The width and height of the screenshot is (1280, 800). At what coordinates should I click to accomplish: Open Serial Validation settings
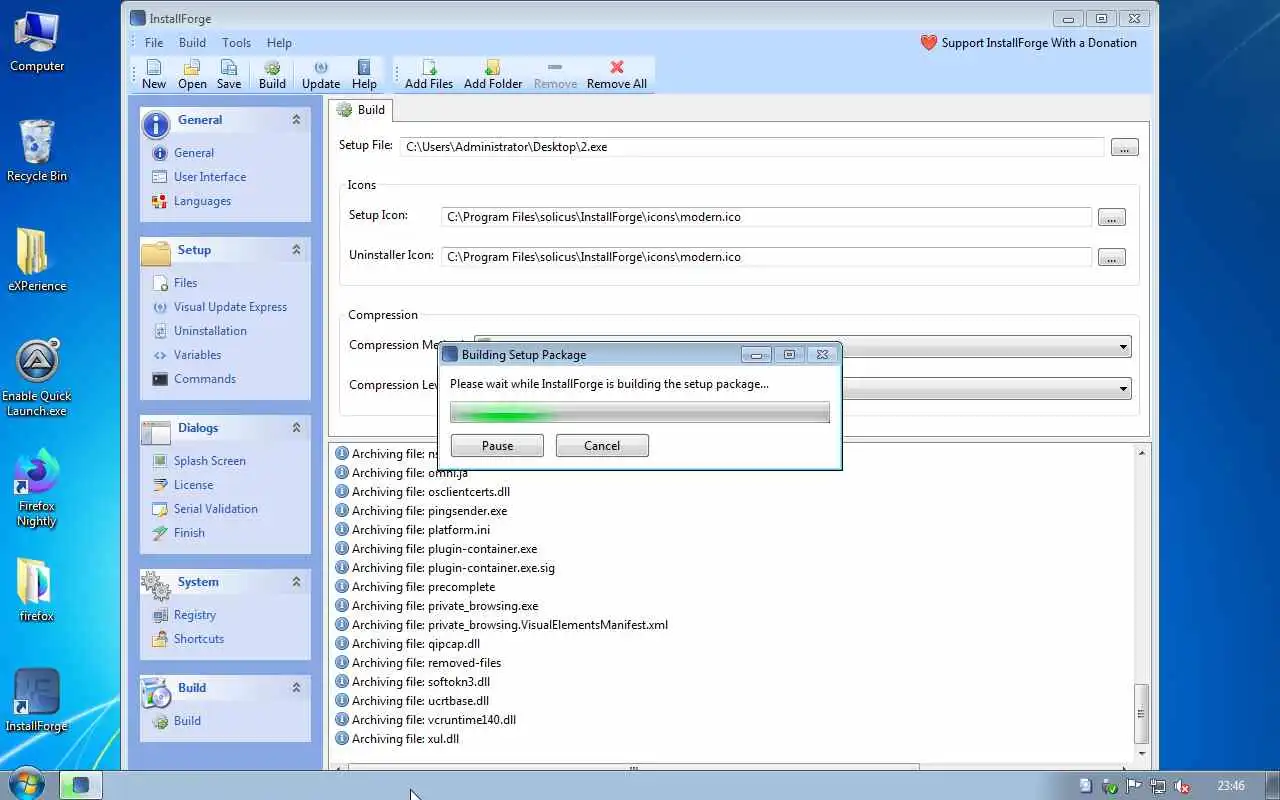coord(216,509)
